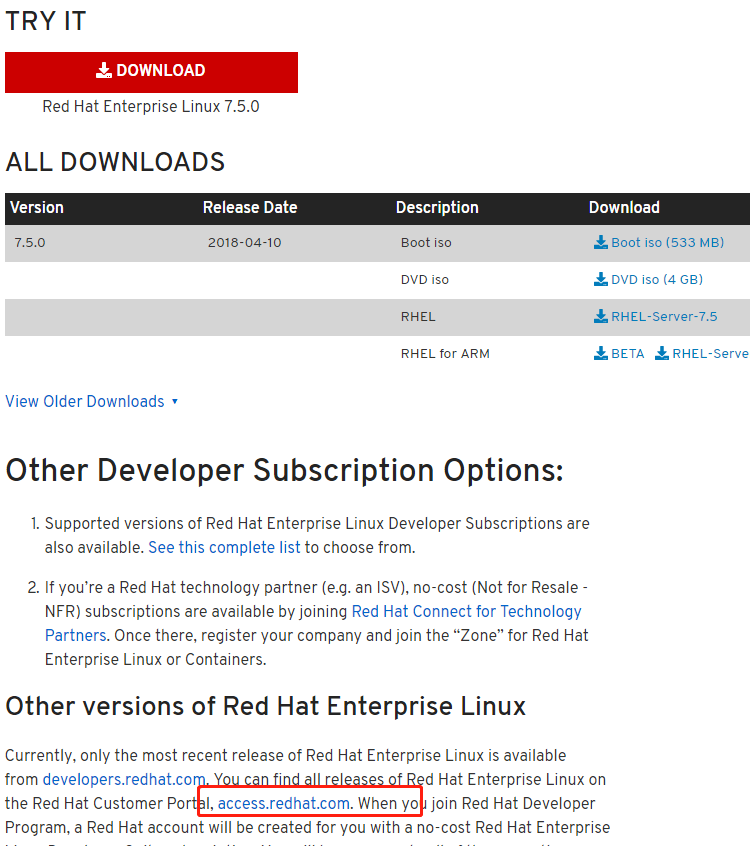The image size is (750, 846).
Task: Expand View Older Downloads
Action: tap(85, 401)
